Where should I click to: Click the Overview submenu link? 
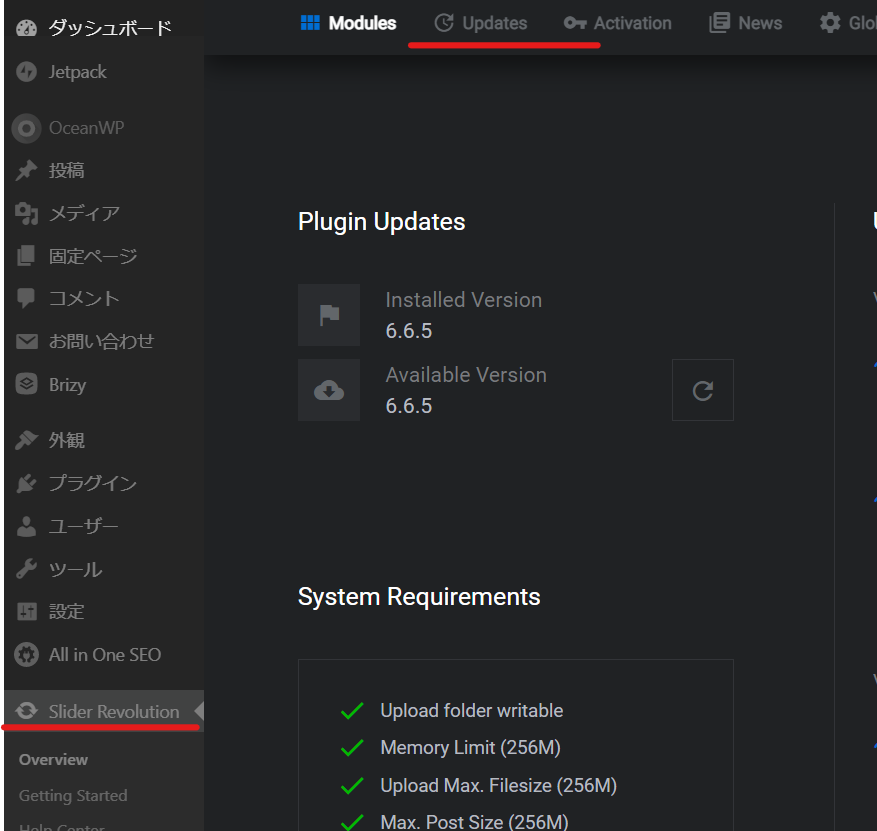point(53,760)
